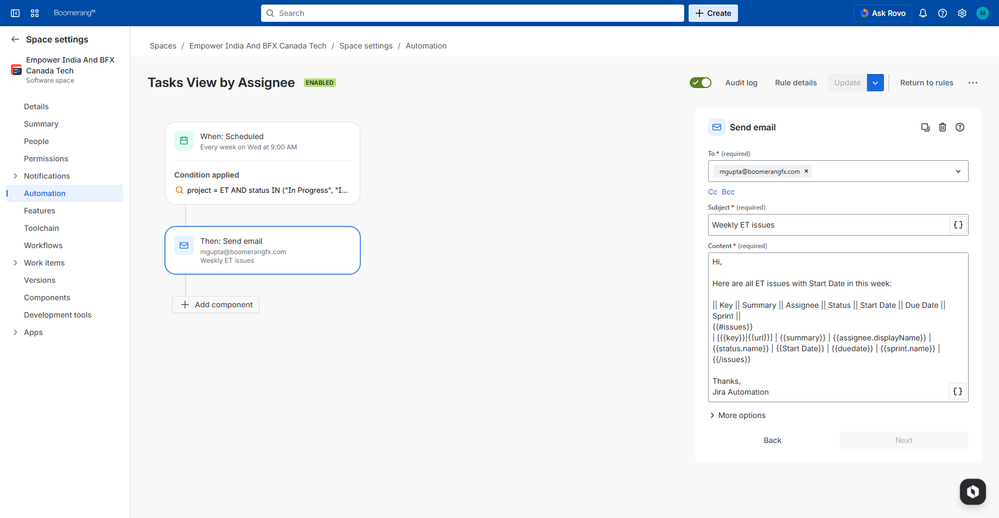Expand More options
The height and width of the screenshot is (518, 999).
737,415
